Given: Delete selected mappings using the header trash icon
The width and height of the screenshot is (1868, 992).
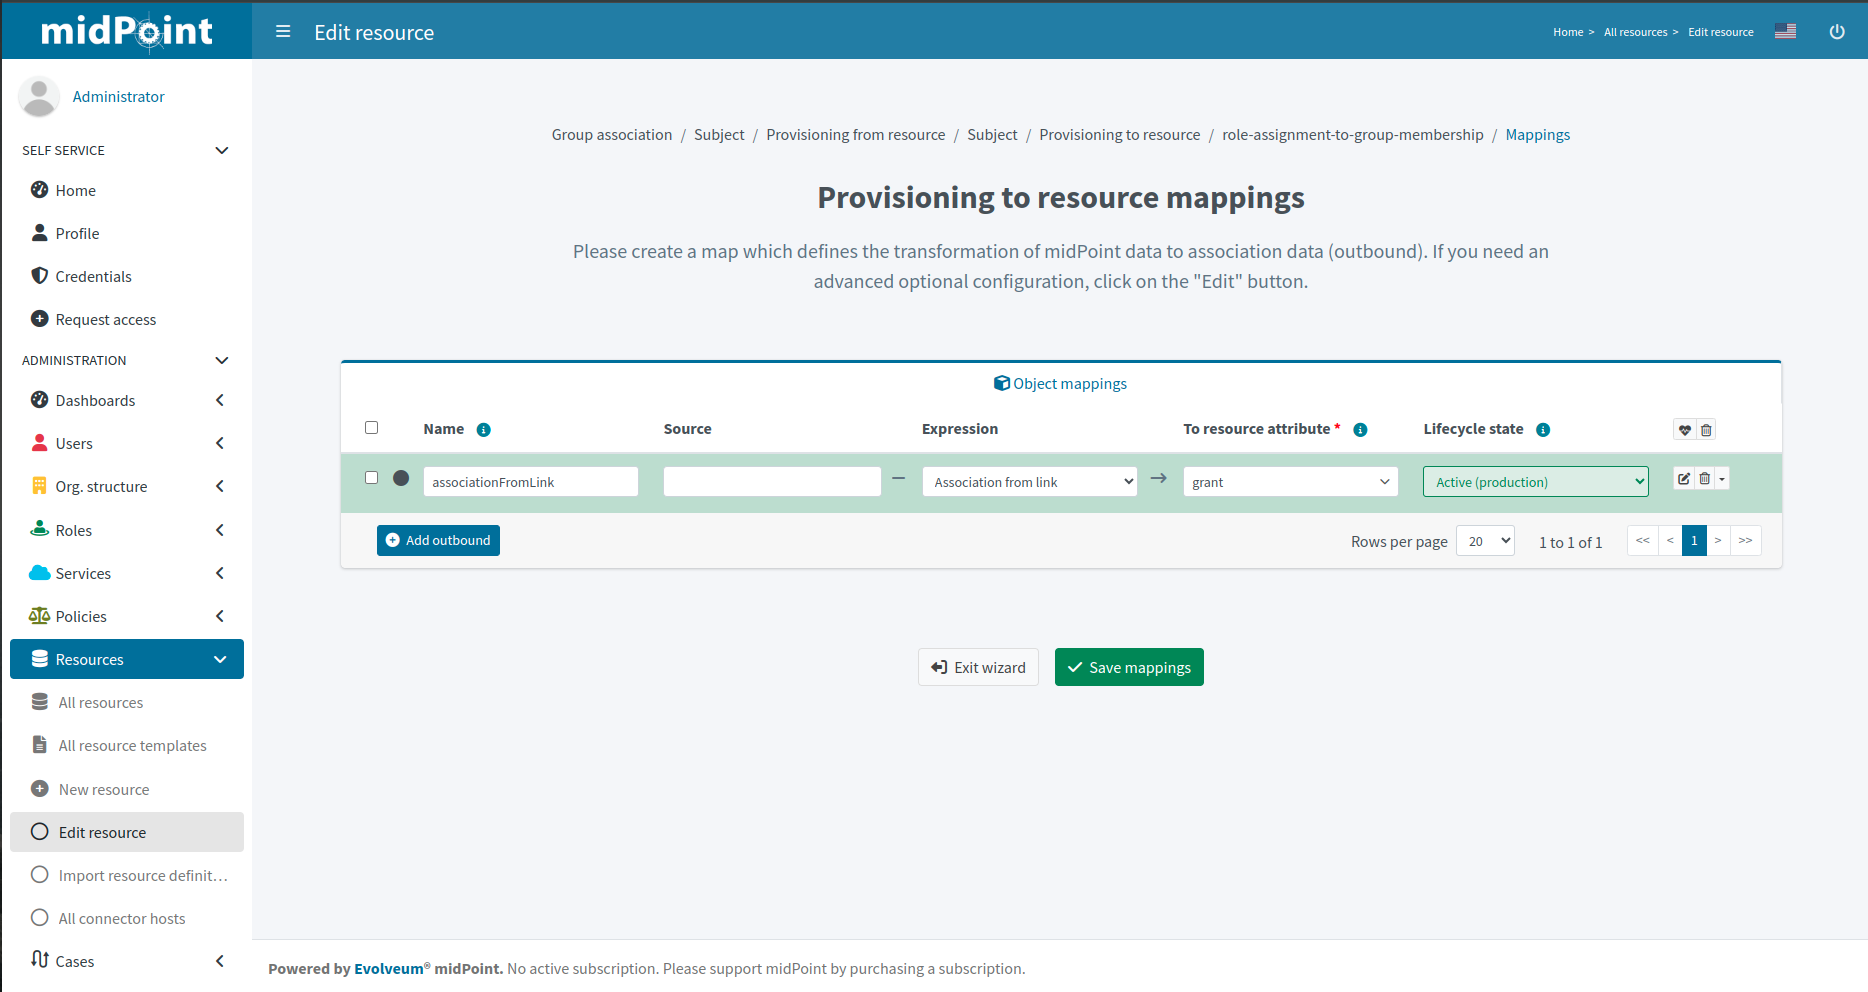Looking at the screenshot, I should coord(1706,429).
